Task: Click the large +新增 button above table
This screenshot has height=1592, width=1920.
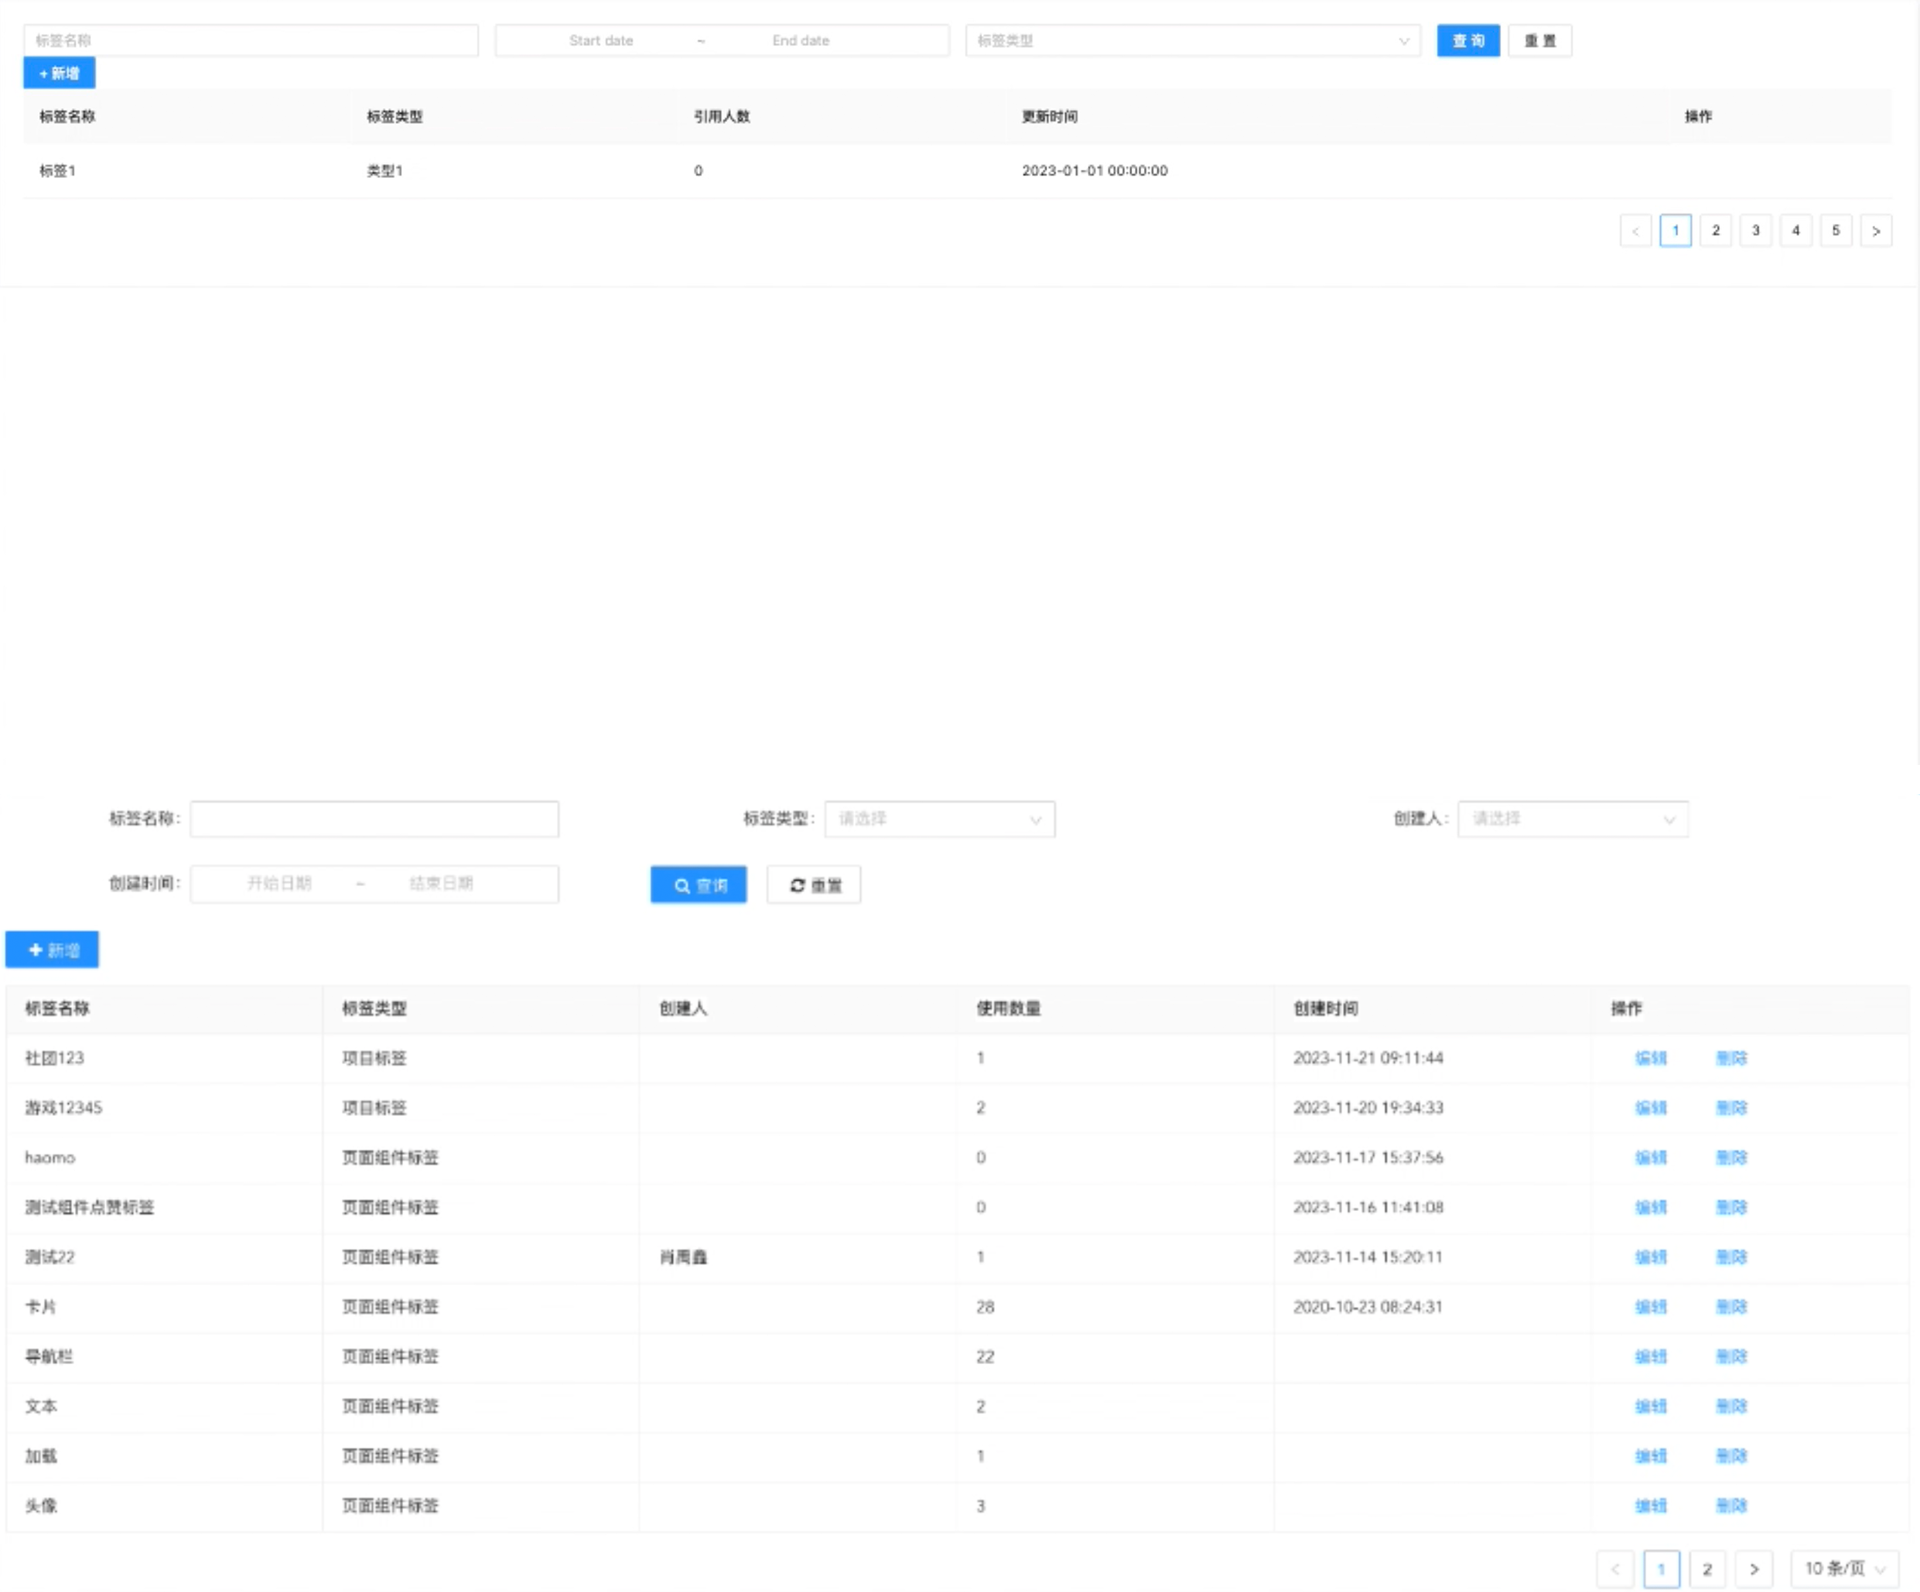Action: (x=52, y=950)
